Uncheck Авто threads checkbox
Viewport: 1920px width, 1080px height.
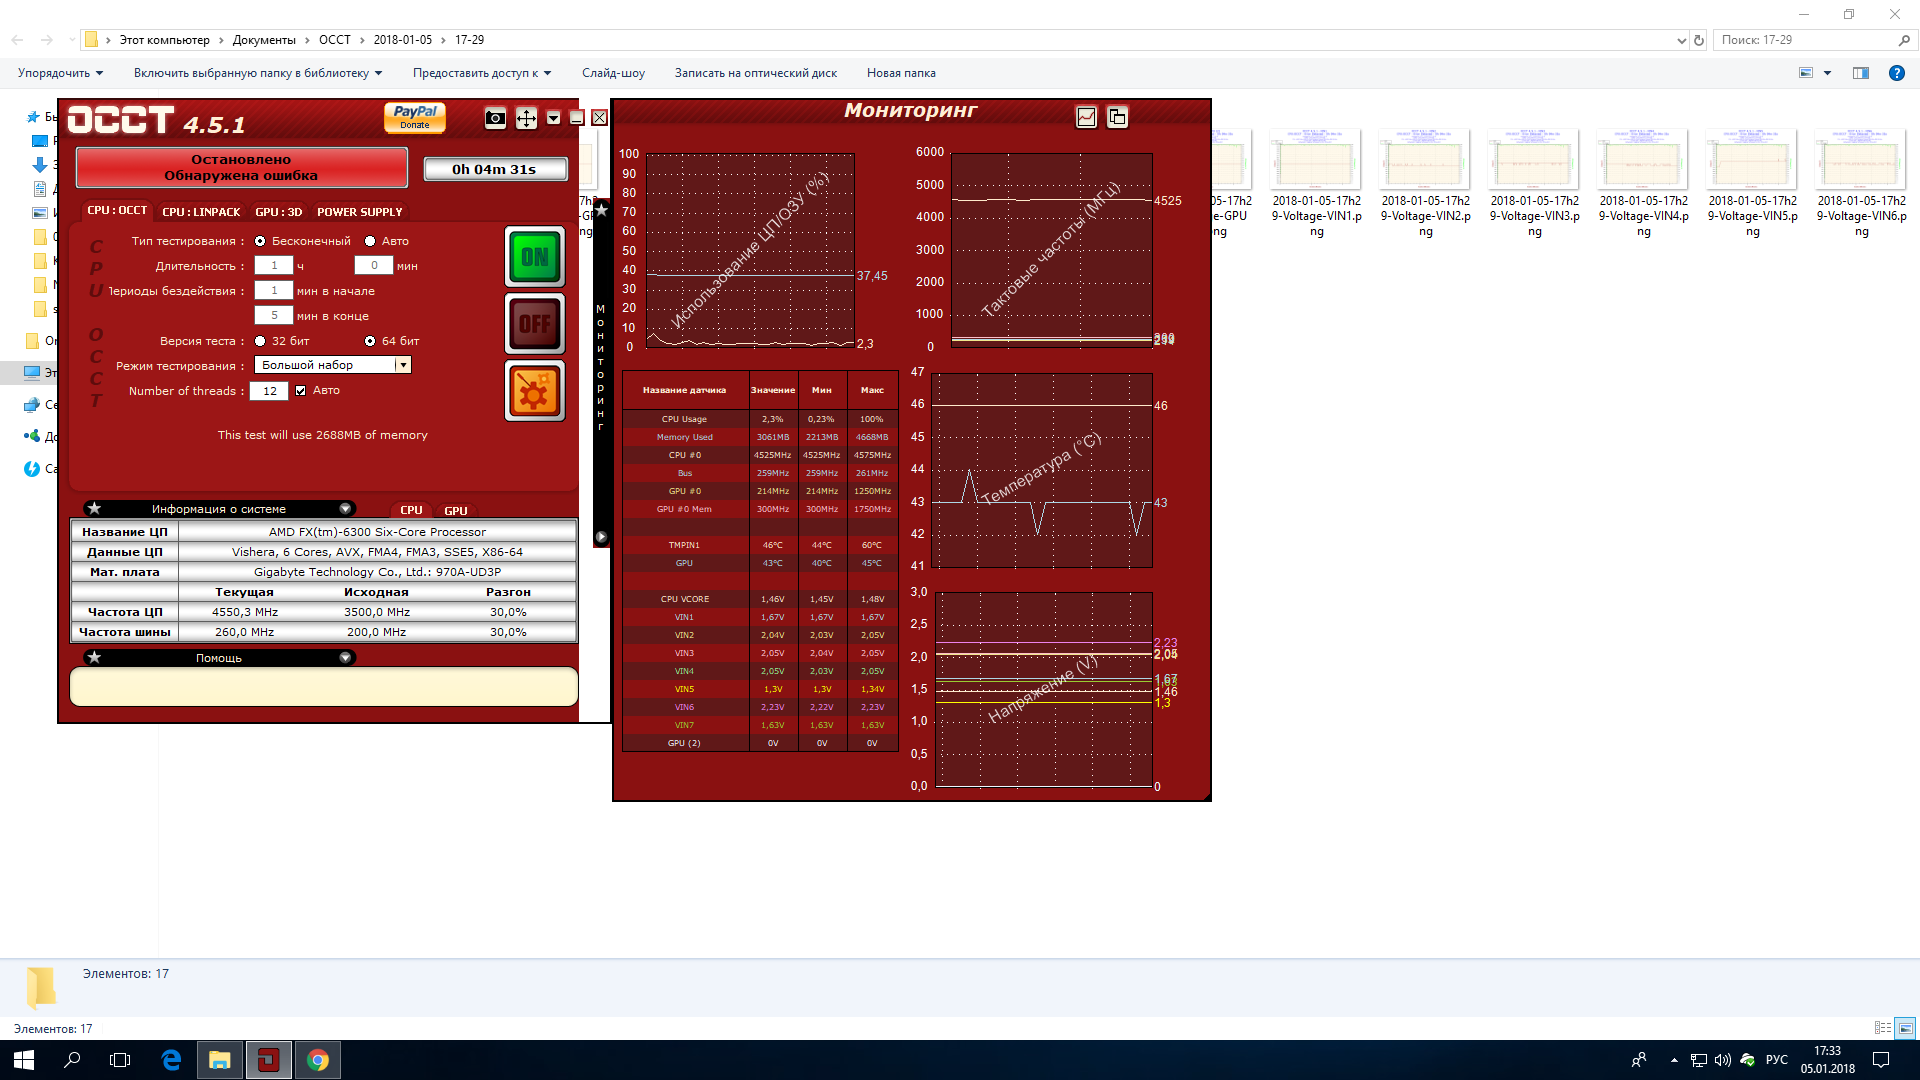[x=300, y=391]
